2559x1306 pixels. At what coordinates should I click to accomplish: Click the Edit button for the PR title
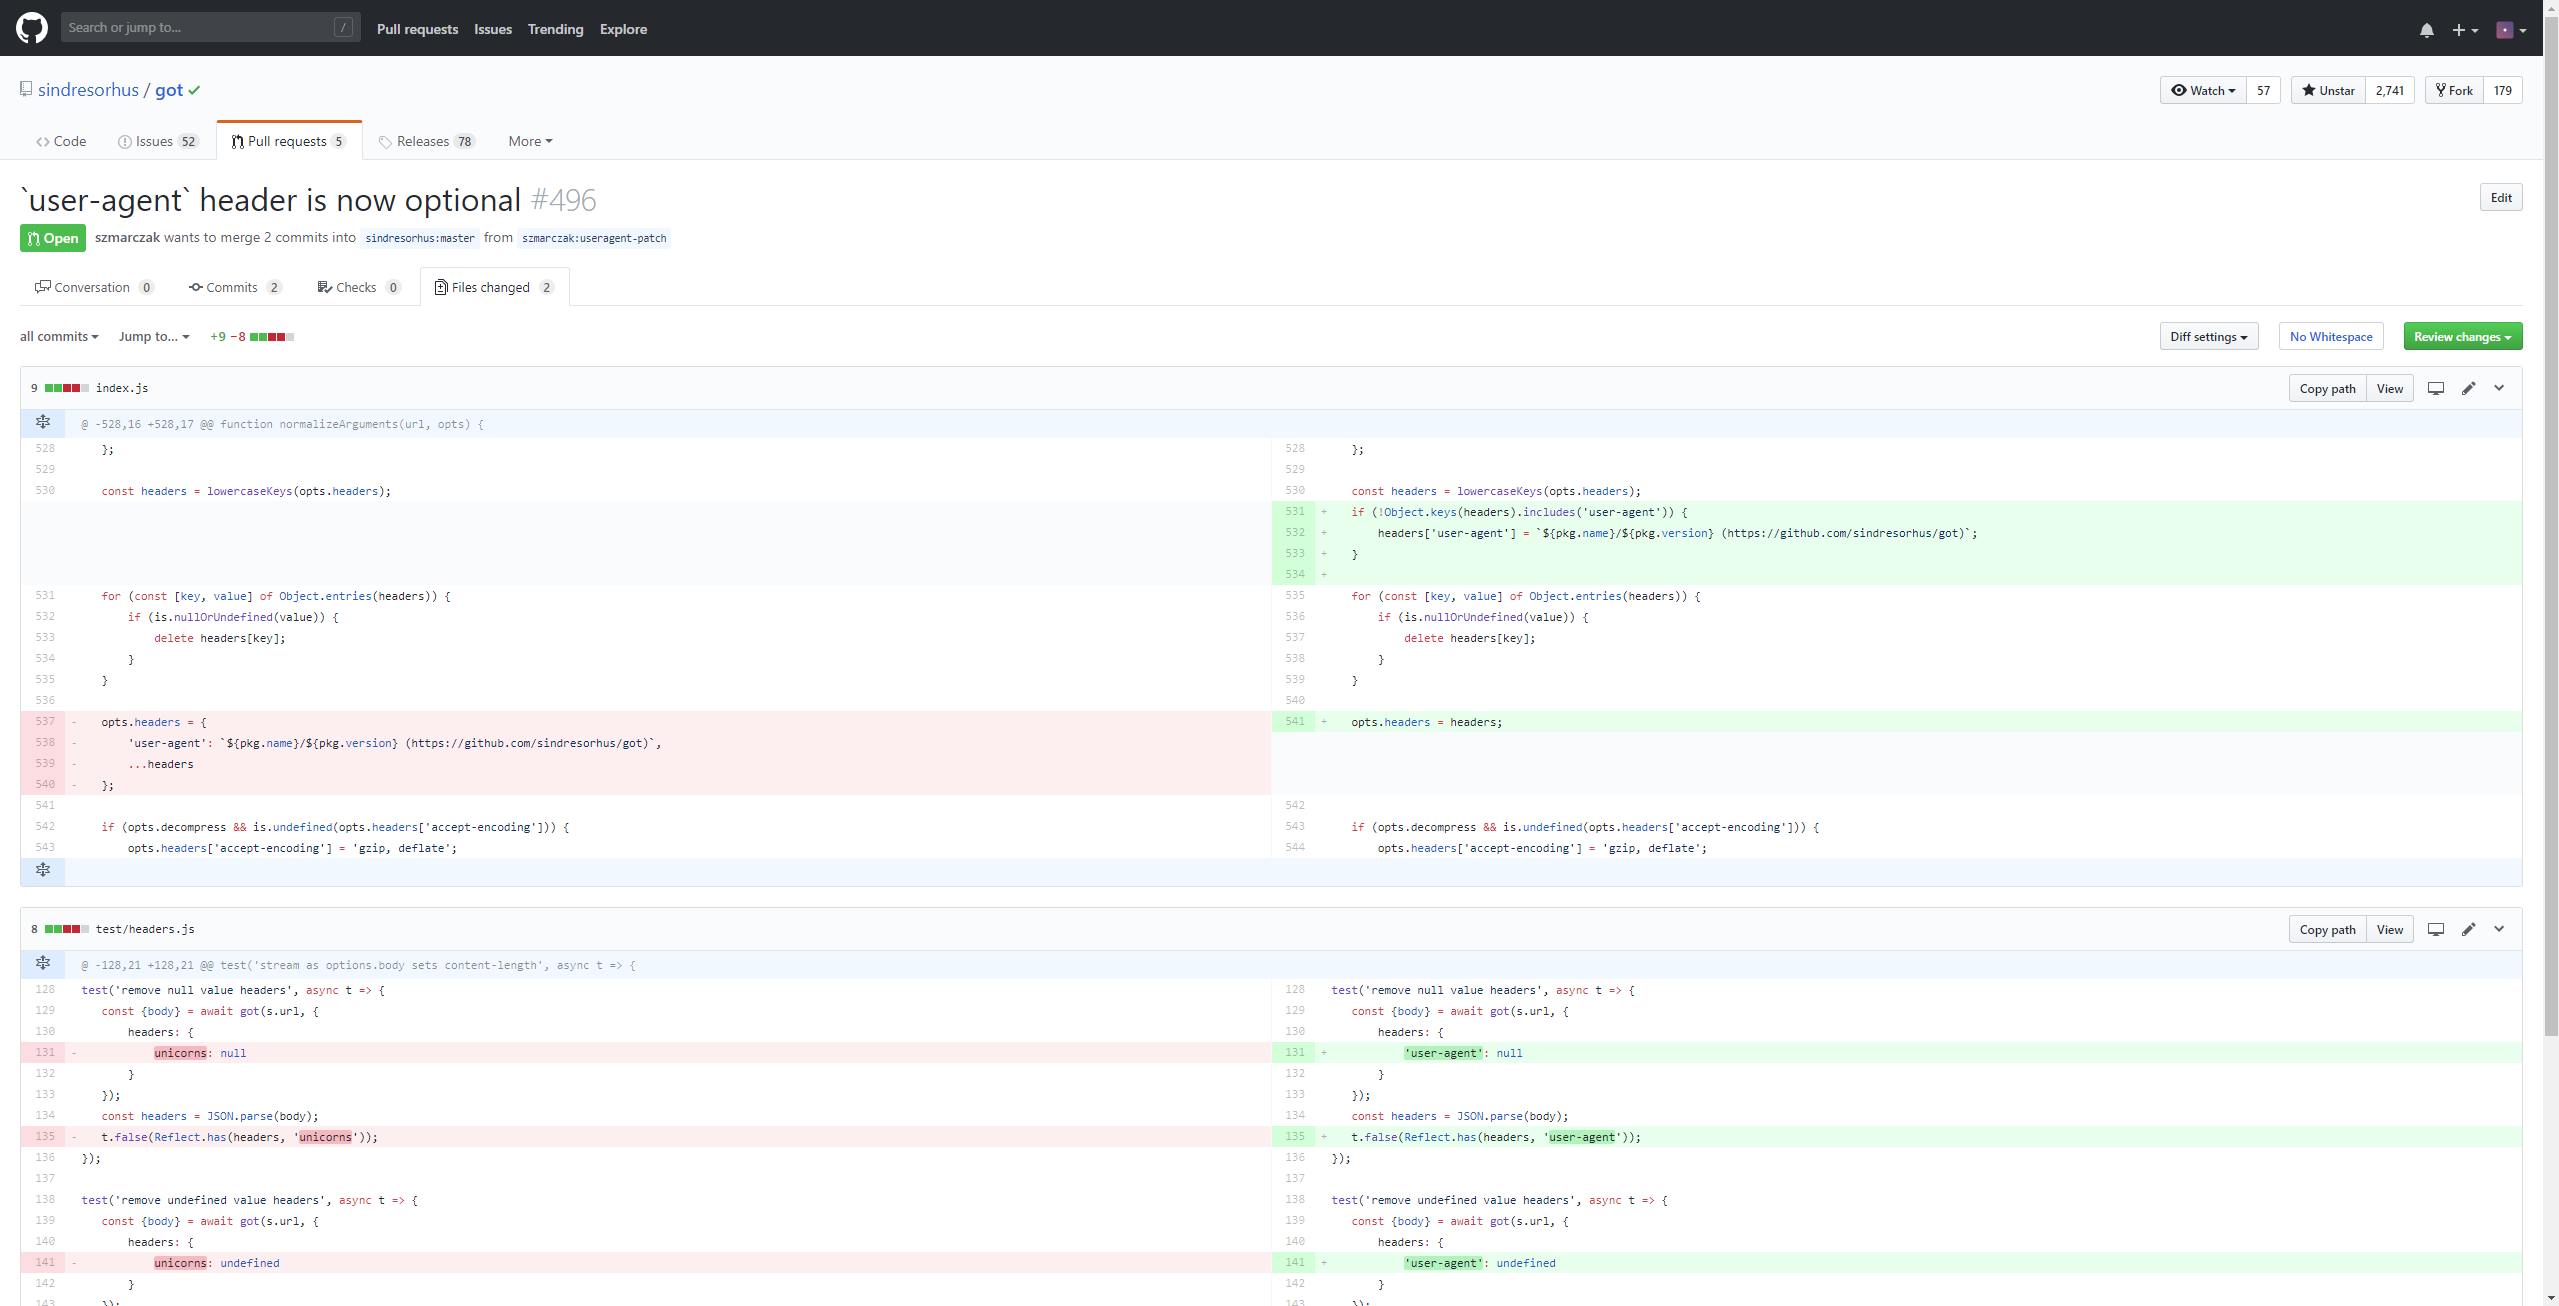point(2501,197)
